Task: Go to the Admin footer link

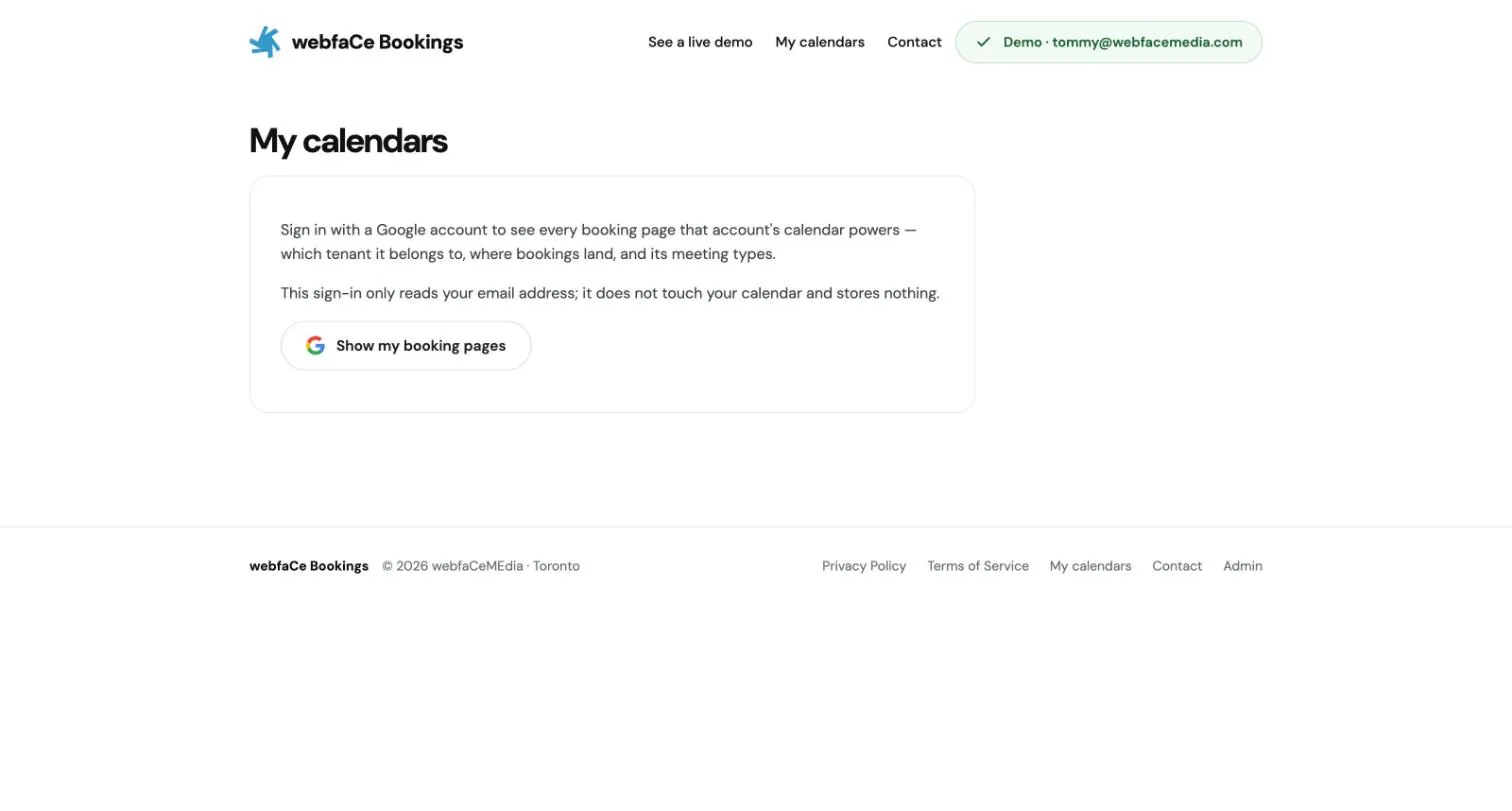Action: (x=1242, y=566)
